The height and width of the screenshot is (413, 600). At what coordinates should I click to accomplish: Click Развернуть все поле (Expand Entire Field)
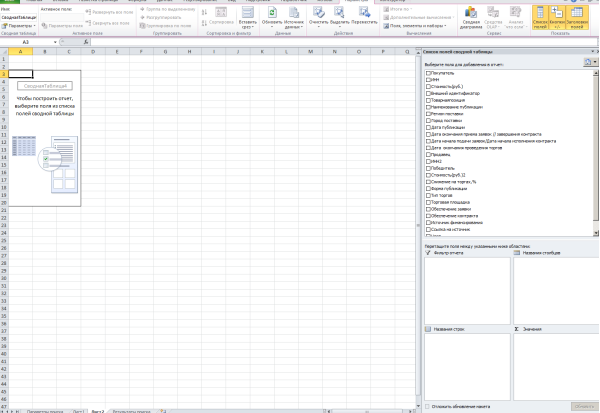click(109, 12)
